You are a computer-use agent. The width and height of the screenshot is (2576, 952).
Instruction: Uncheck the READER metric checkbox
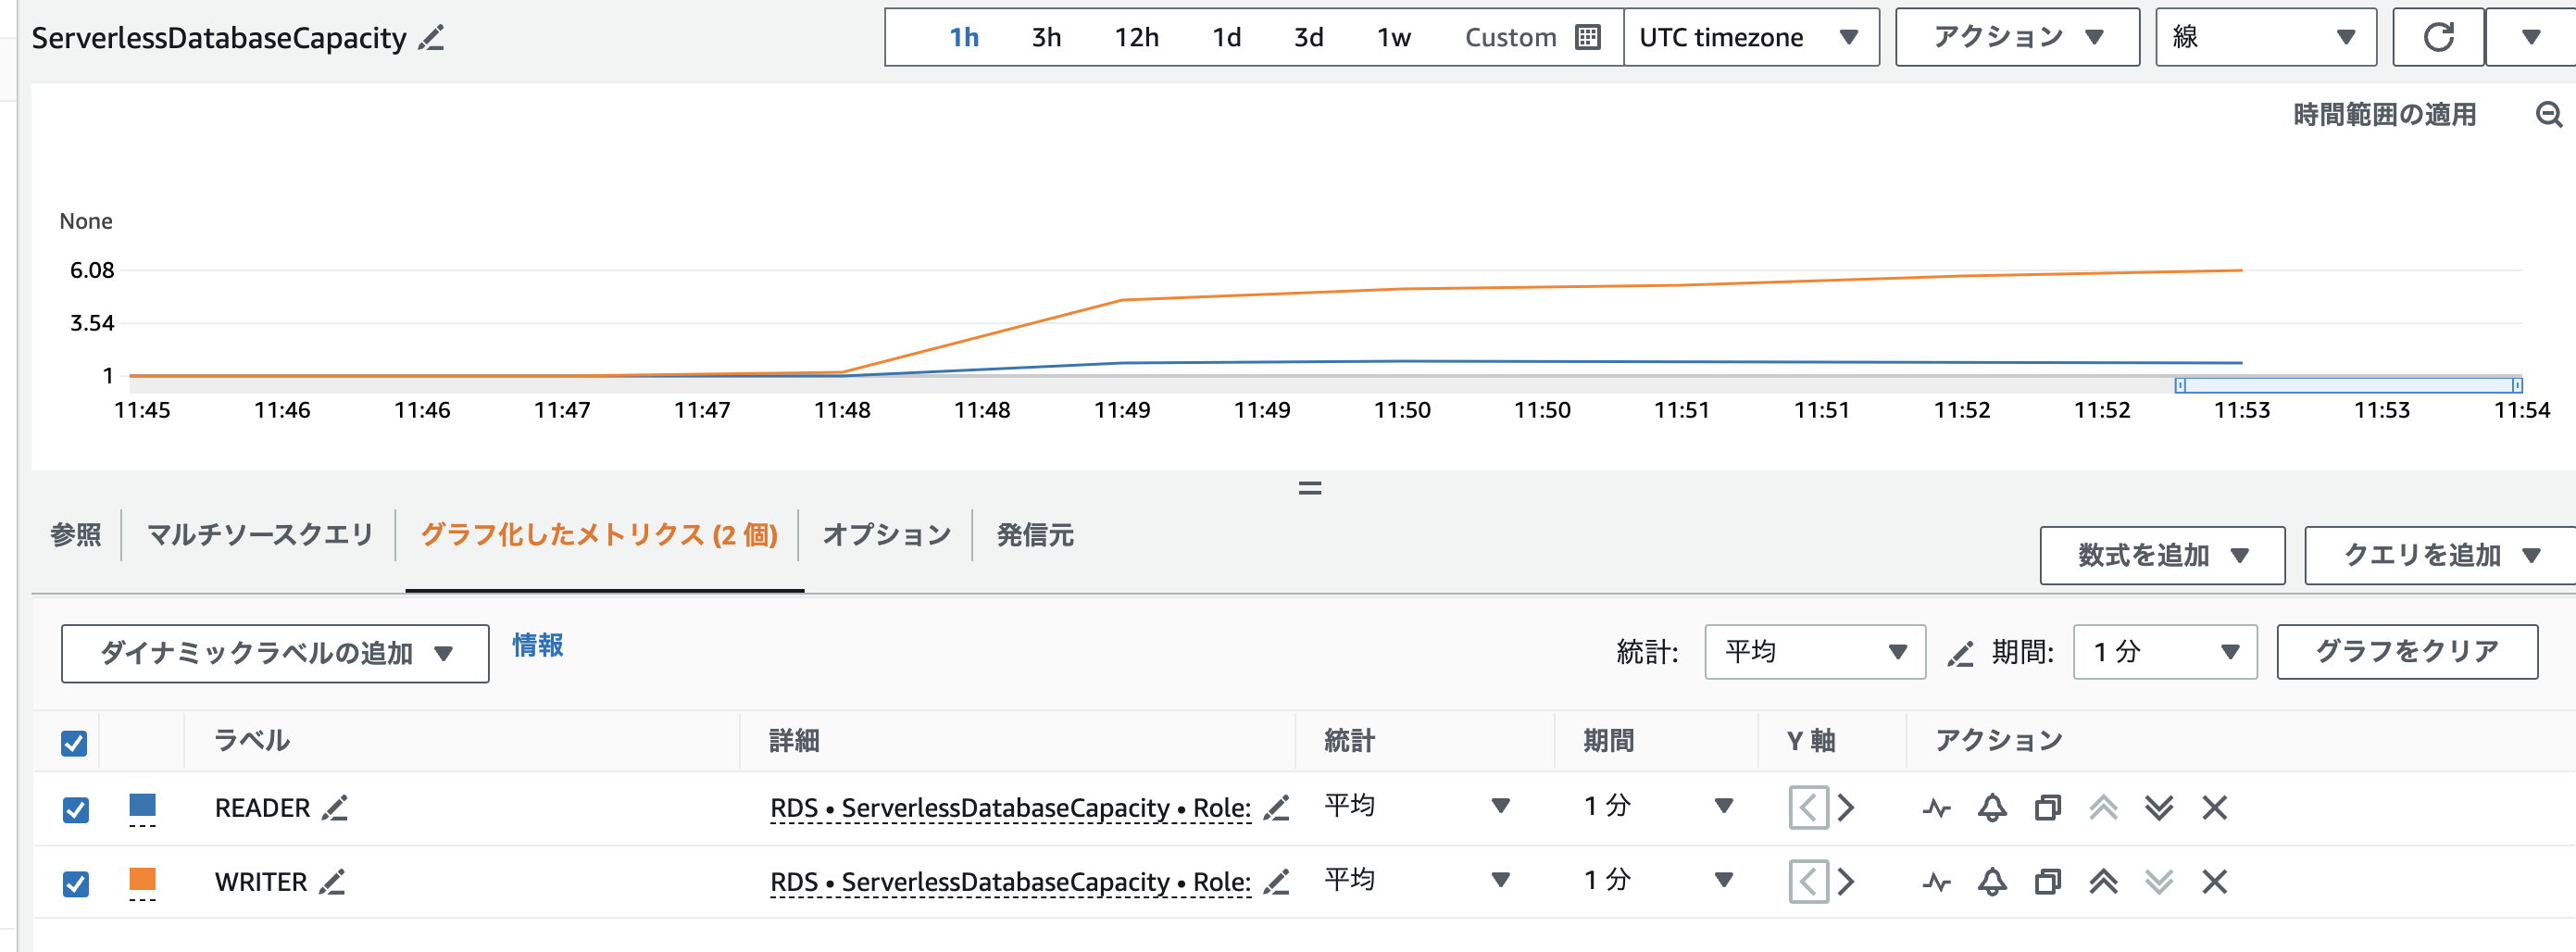pyautogui.click(x=75, y=809)
